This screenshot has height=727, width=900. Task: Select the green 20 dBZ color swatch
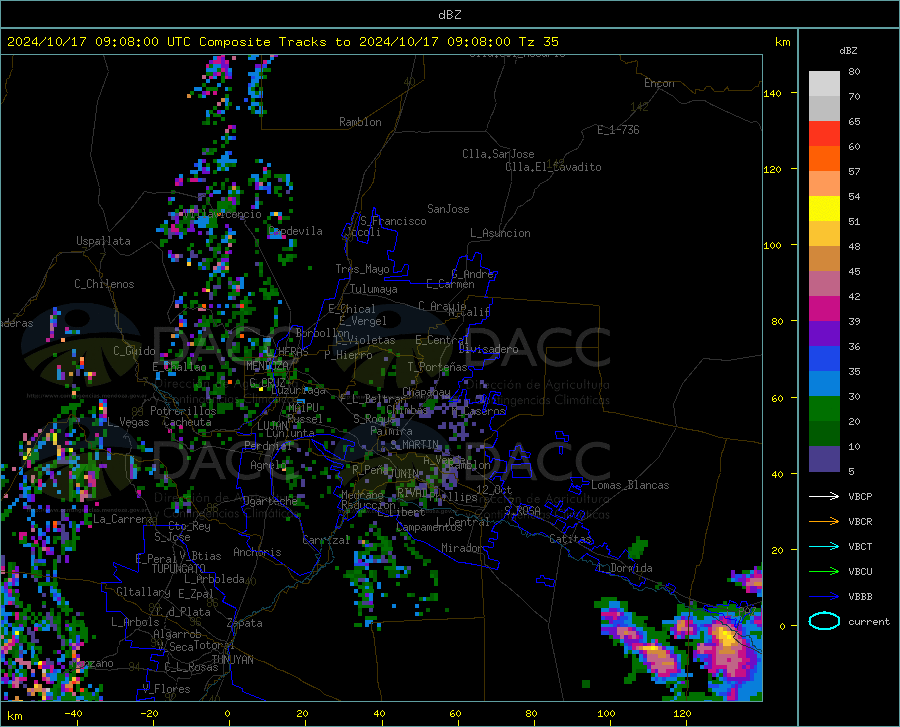(x=824, y=409)
